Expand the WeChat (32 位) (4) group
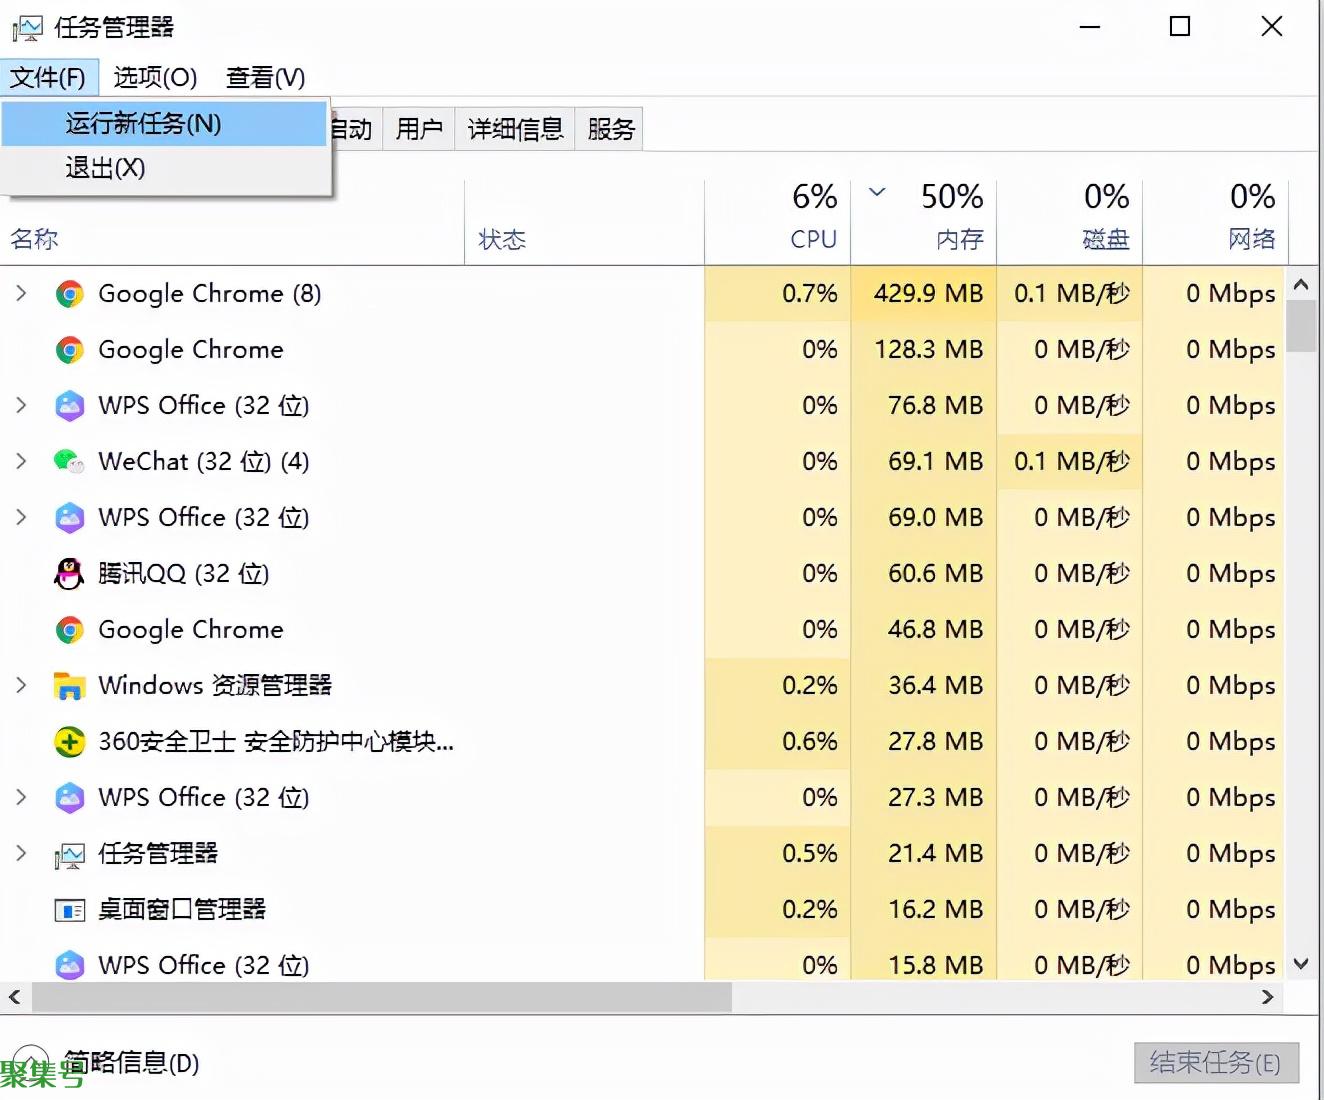1324x1100 pixels. (21, 461)
